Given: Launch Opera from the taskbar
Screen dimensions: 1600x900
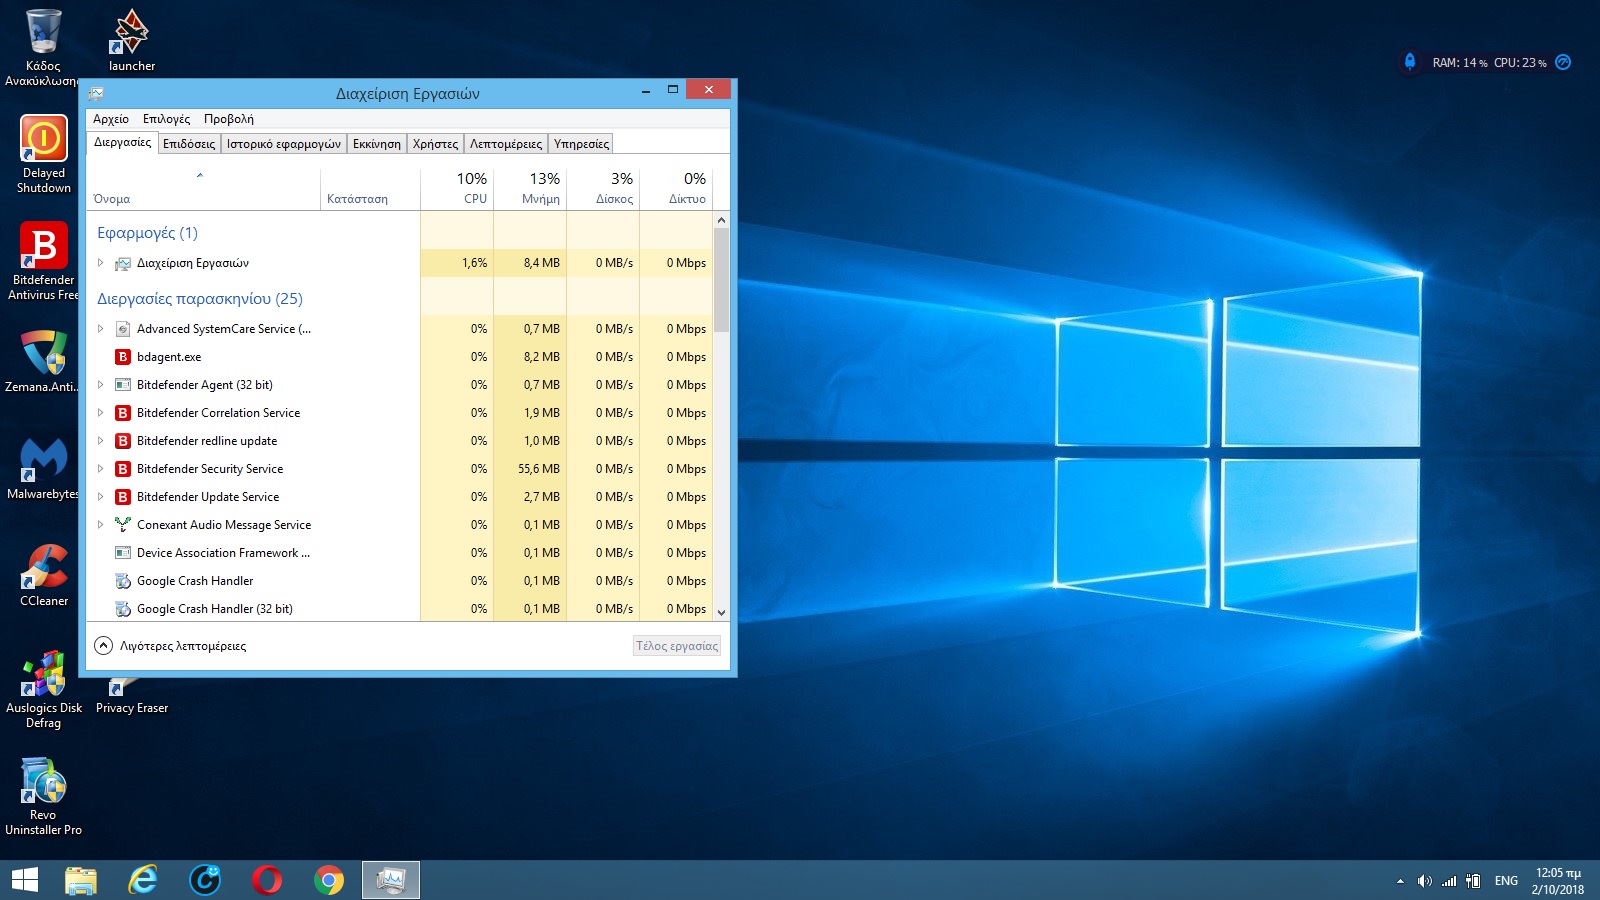Looking at the screenshot, I should click(267, 880).
